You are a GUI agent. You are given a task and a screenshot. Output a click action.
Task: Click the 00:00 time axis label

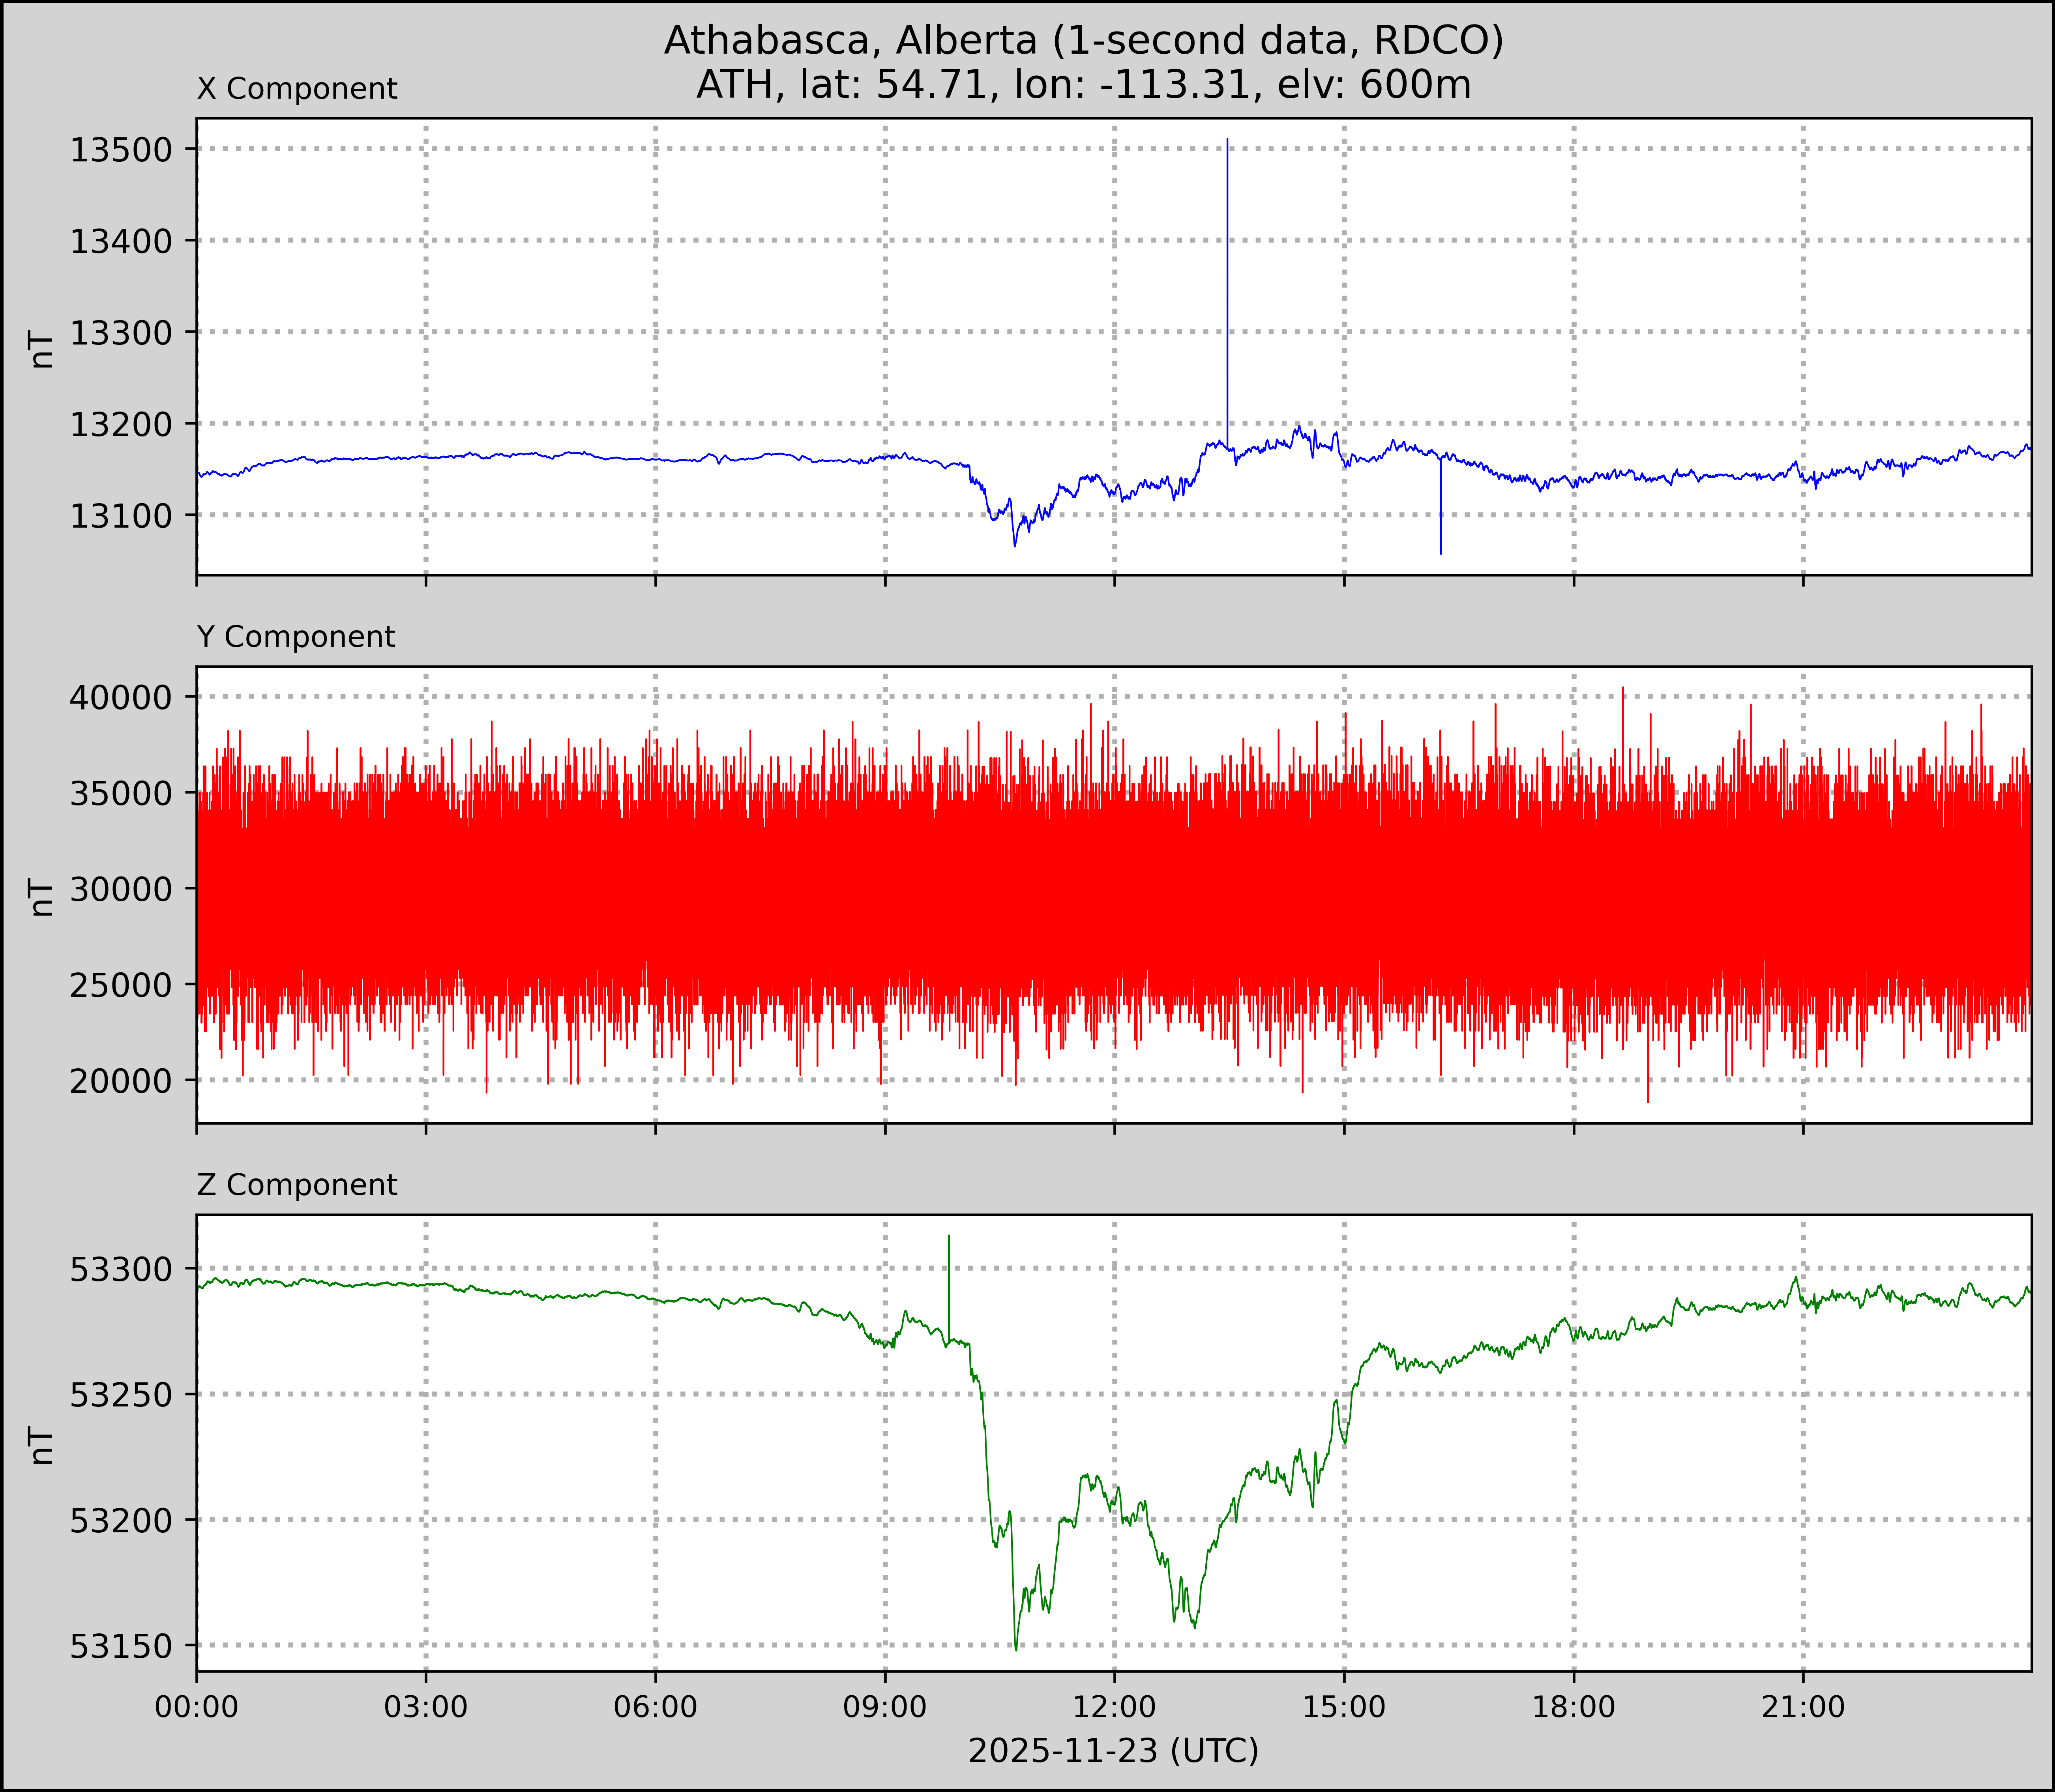(197, 1707)
